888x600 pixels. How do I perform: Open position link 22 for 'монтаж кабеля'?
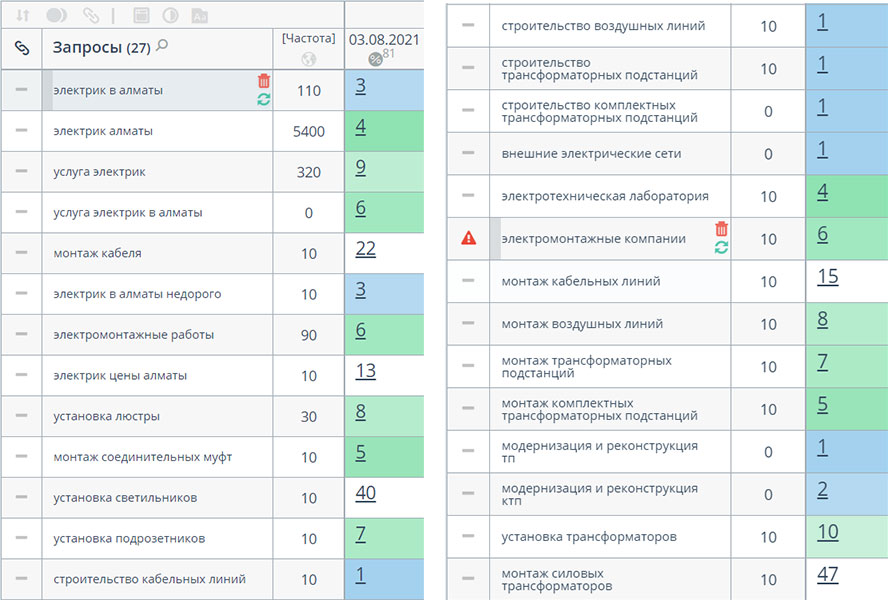(365, 248)
